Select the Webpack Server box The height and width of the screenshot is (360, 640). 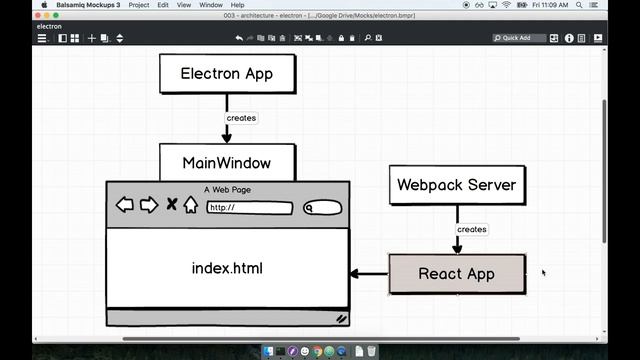click(x=457, y=185)
